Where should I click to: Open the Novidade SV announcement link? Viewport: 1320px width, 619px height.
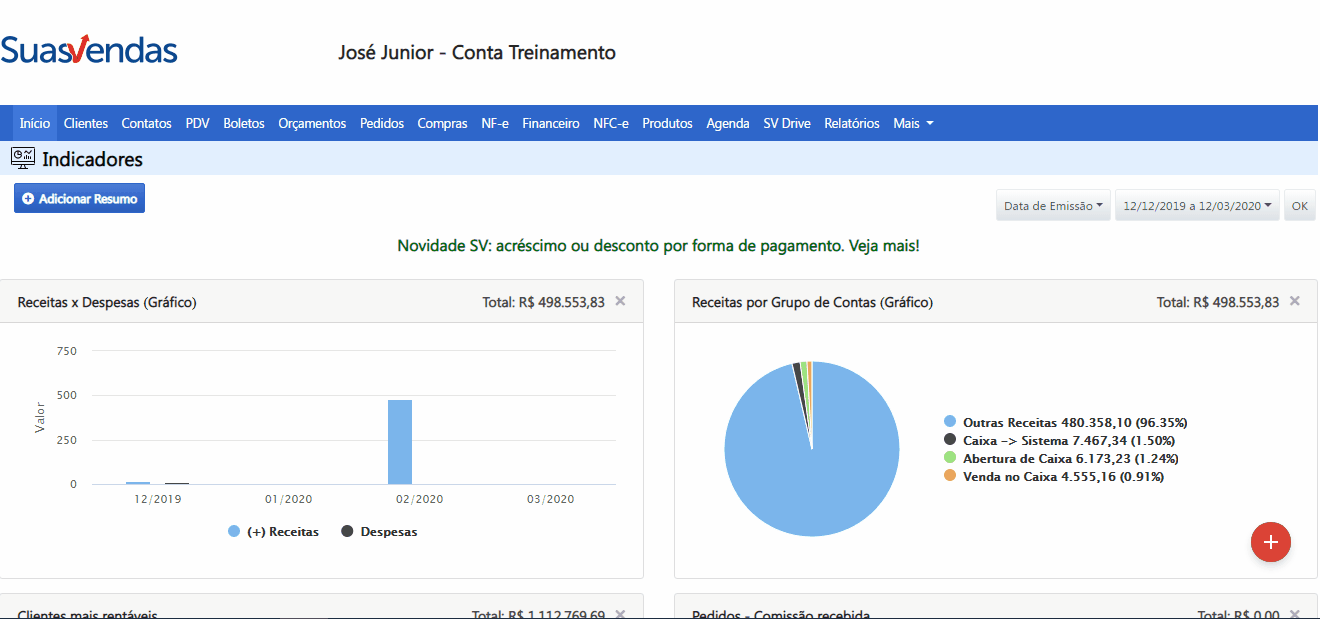pyautogui.click(x=658, y=245)
